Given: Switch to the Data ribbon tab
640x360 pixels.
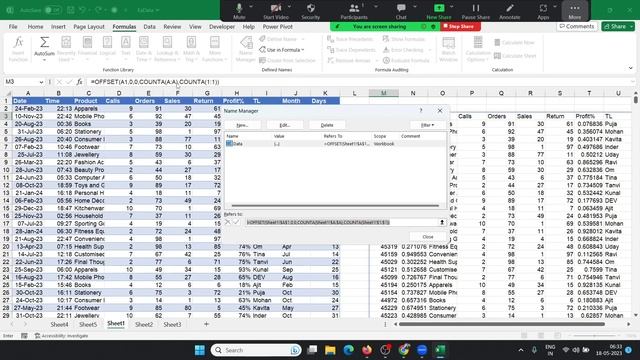Looking at the screenshot, I should pyautogui.click(x=149, y=27).
